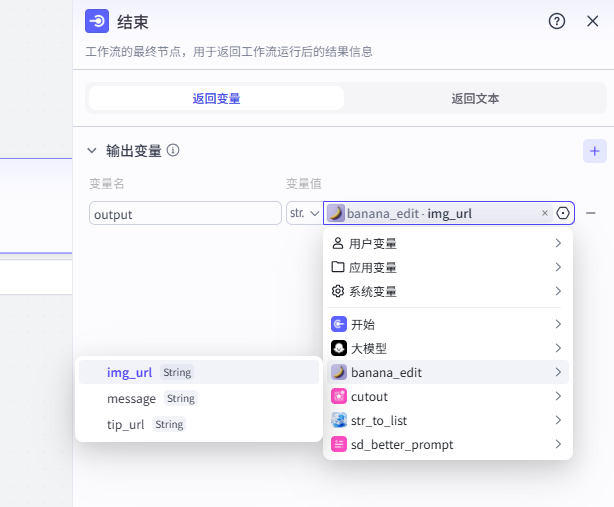This screenshot has width=614, height=507.
Task: Click the help question mark icon
Action: tap(557, 21)
